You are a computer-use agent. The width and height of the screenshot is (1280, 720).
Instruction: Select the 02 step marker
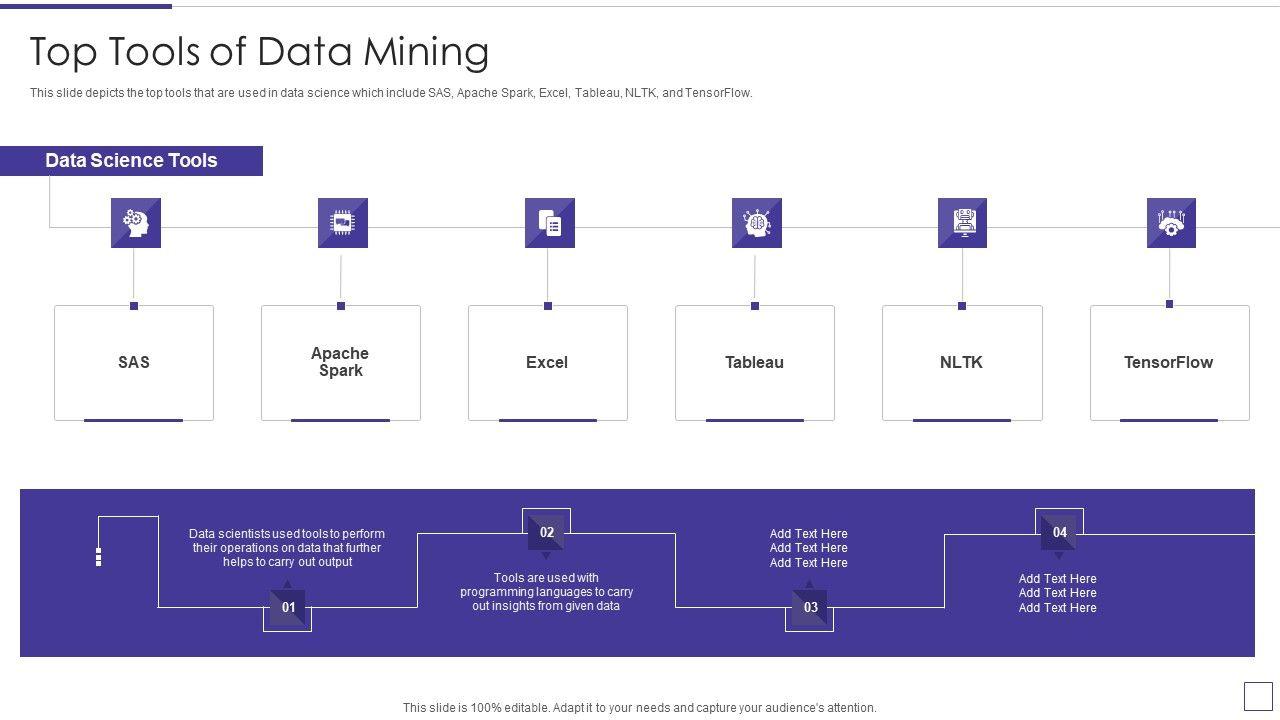tap(546, 532)
